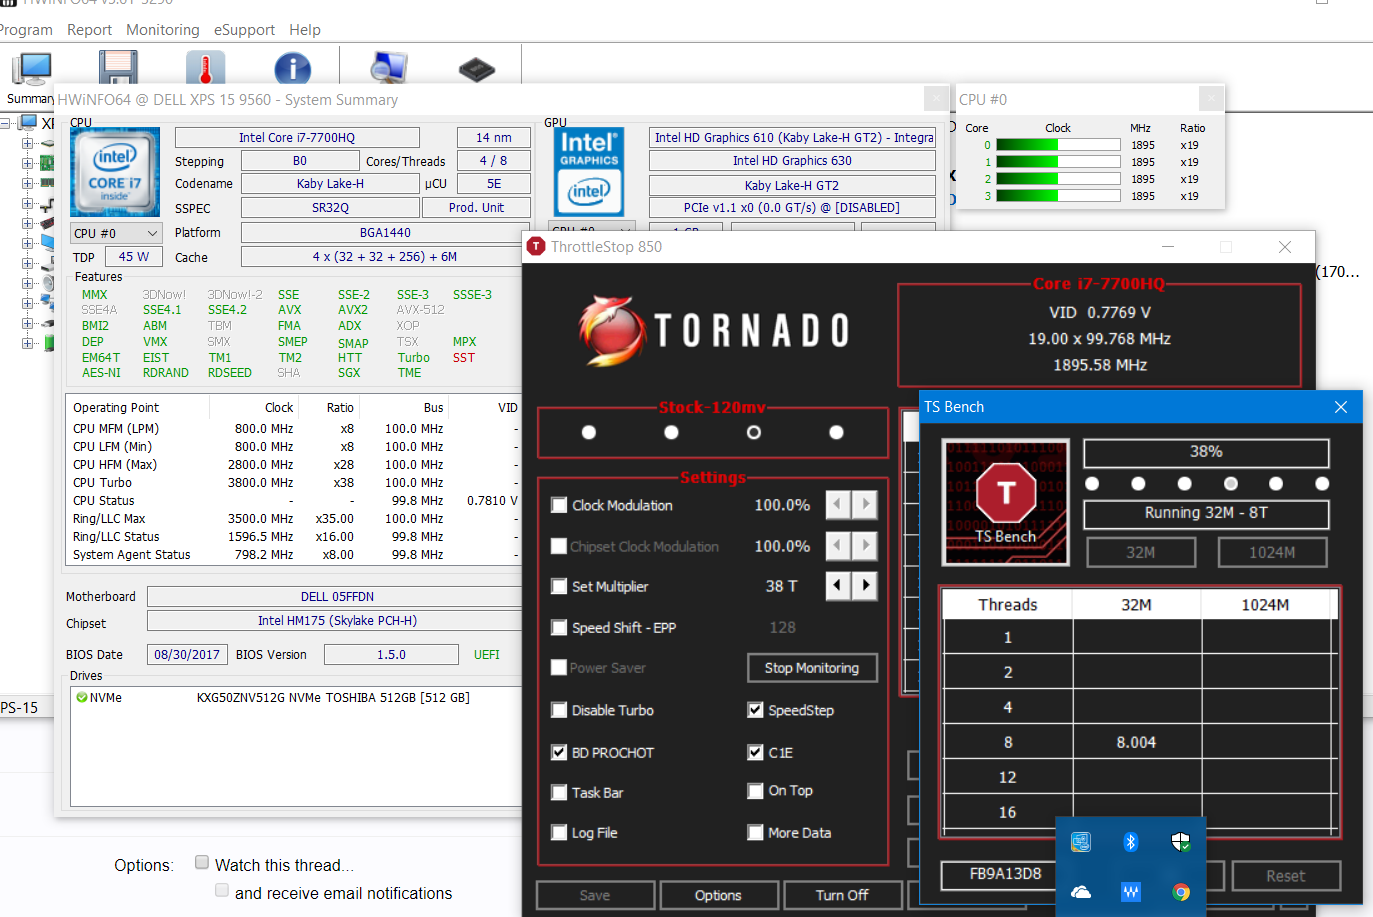Click the Turn Off button
Viewport: 1373px width, 917px height.
(842, 895)
